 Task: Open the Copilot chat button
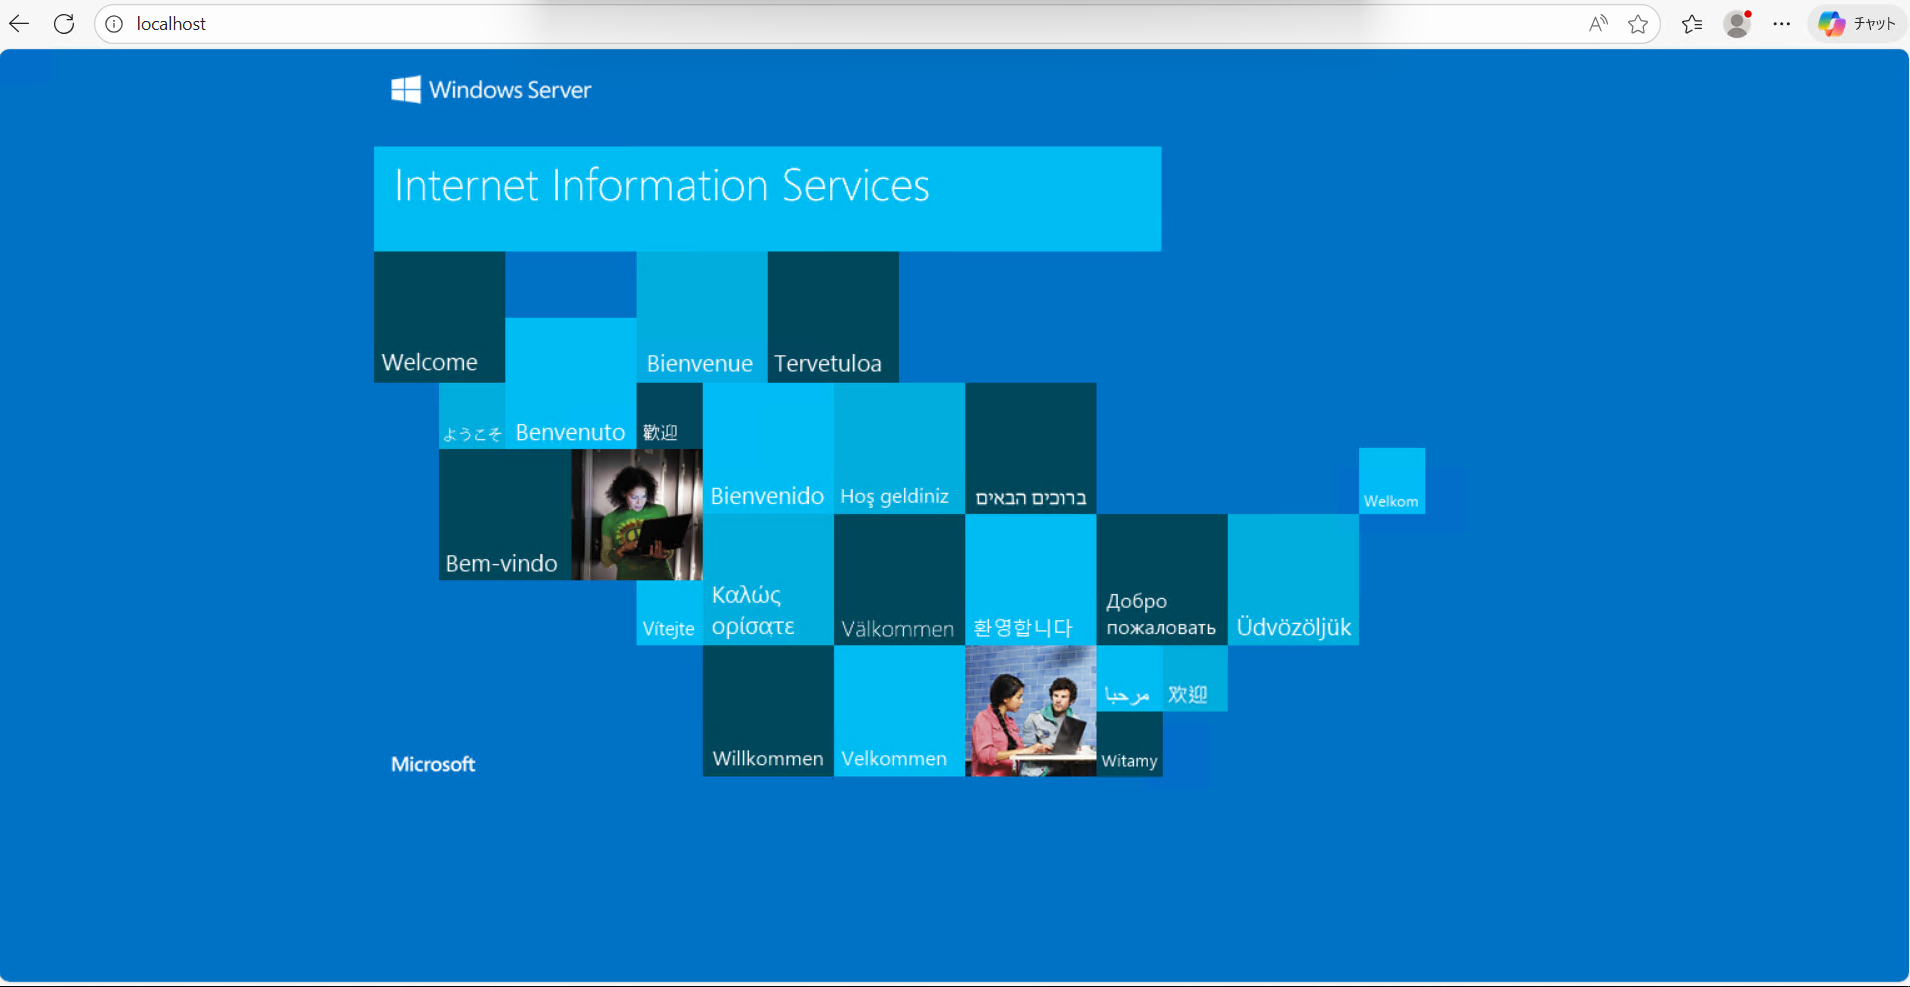pyautogui.click(x=1856, y=24)
